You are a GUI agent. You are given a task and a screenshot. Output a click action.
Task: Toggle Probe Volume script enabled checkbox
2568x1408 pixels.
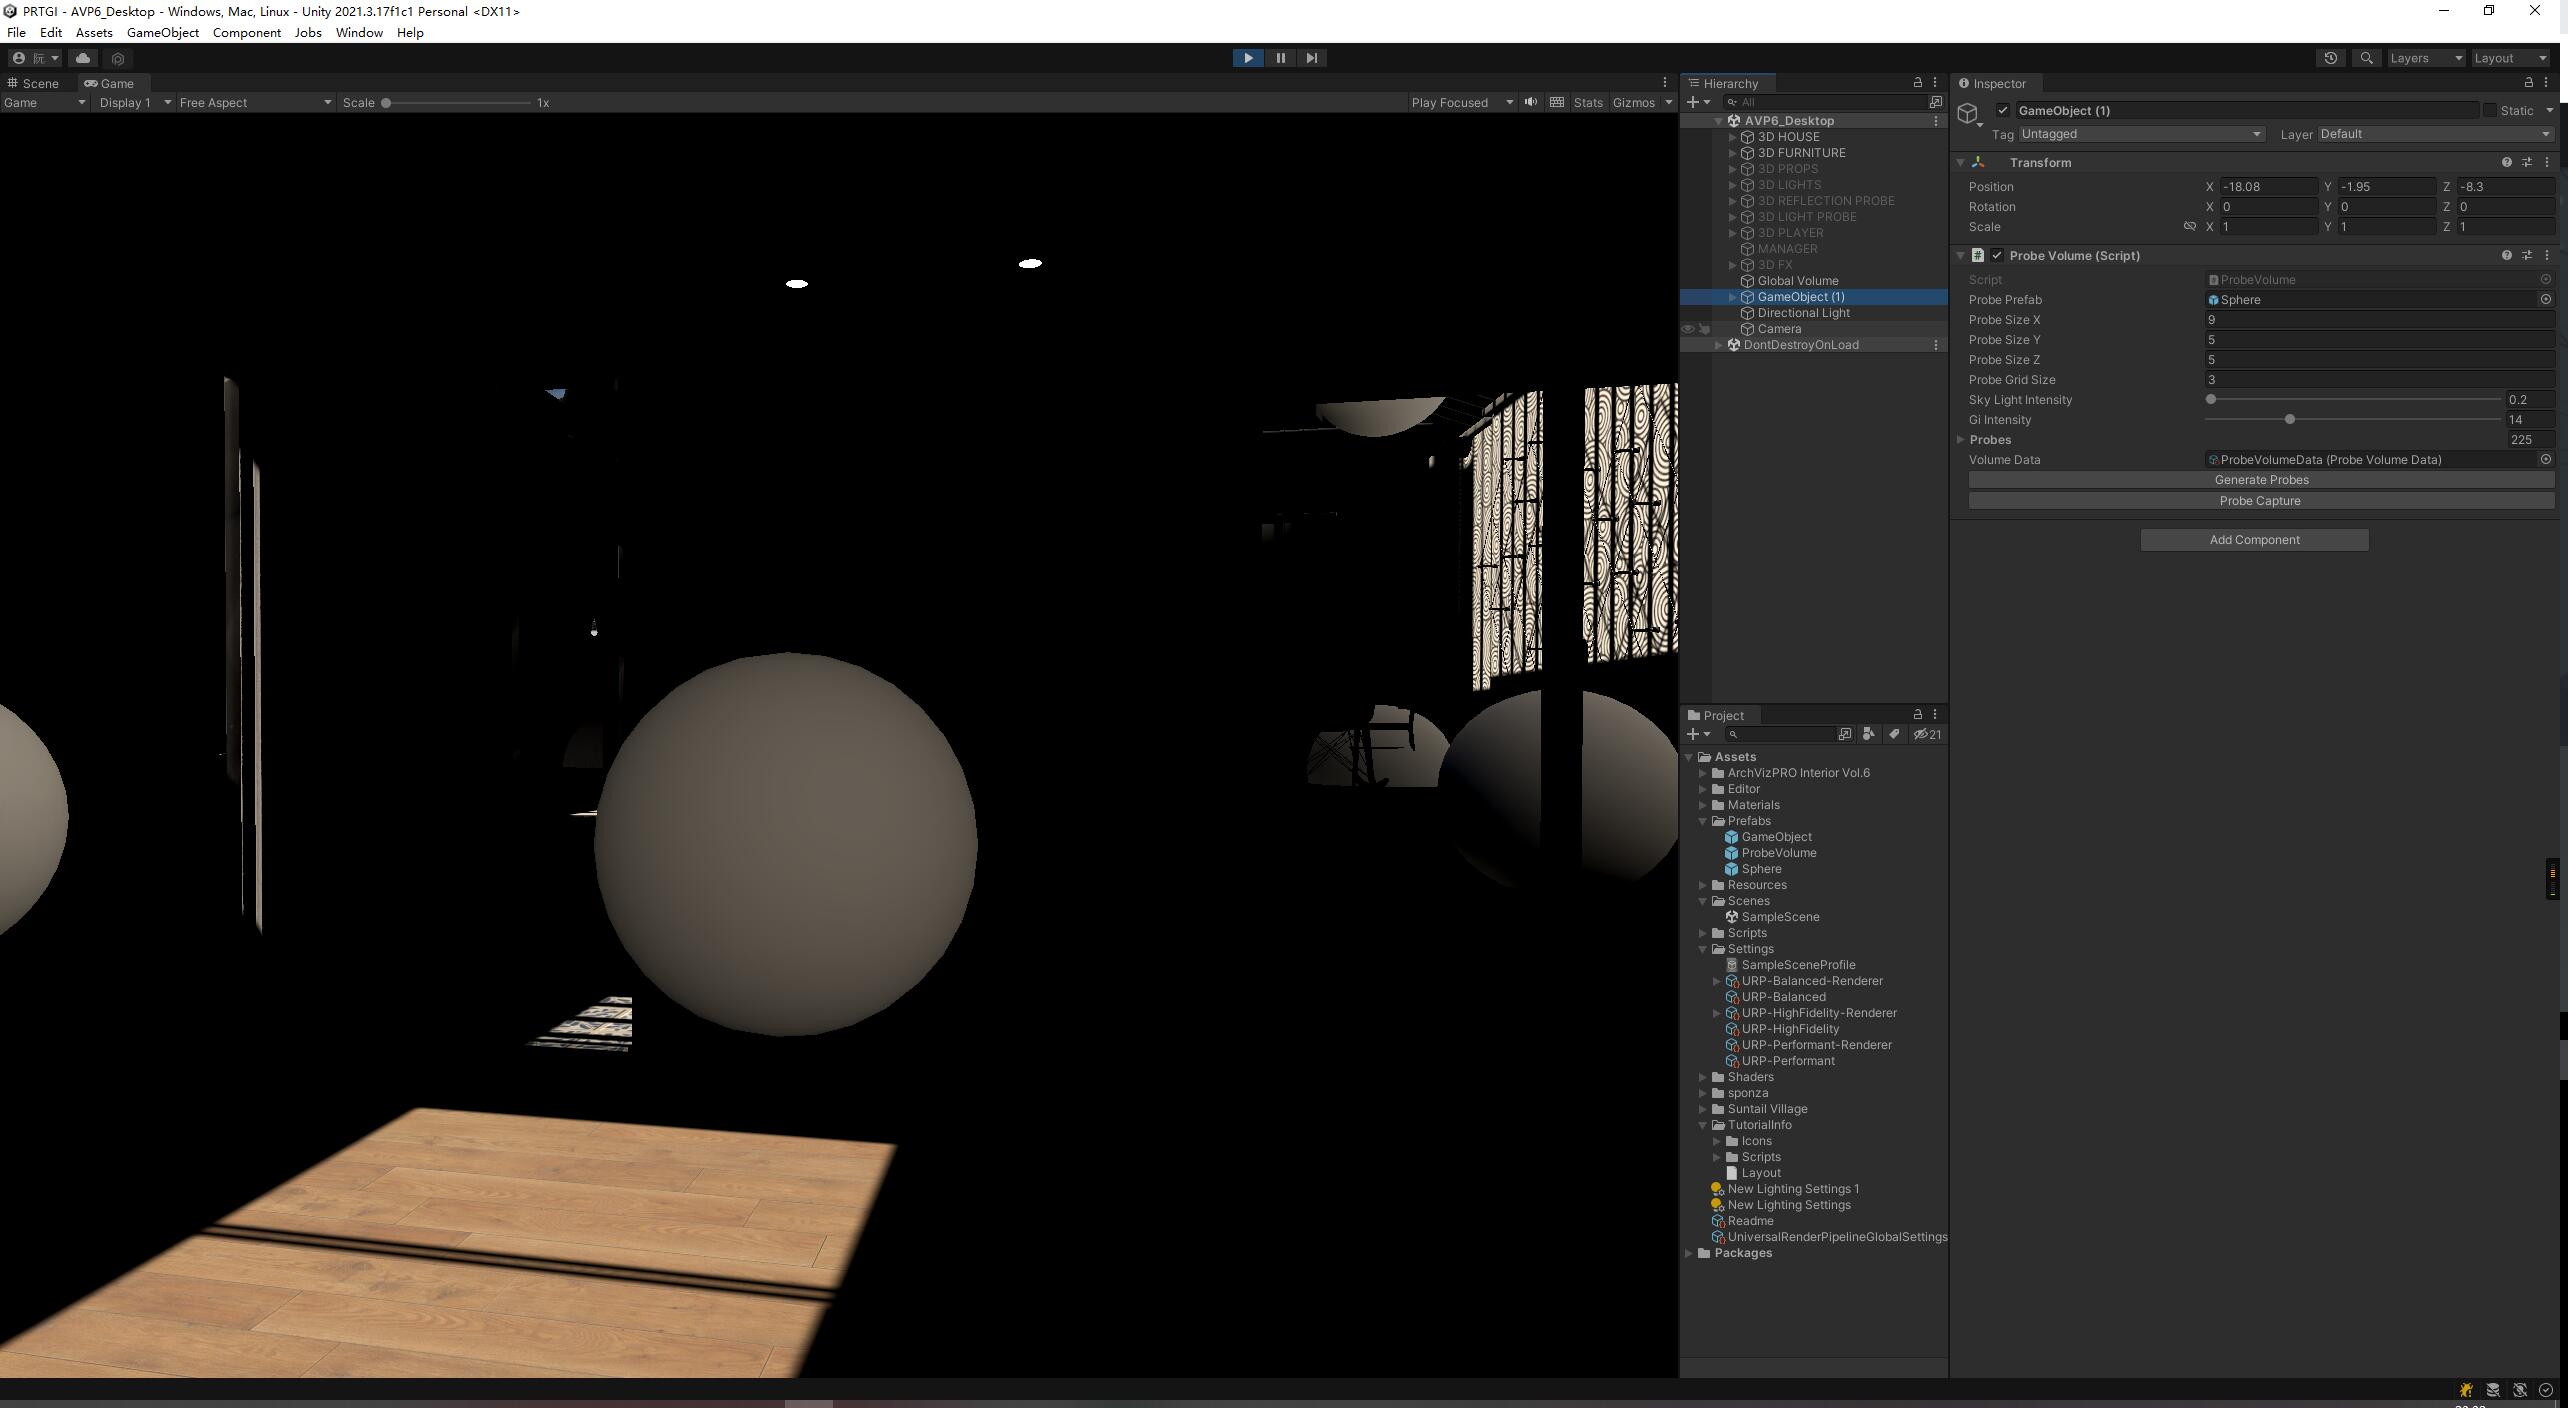[1997, 255]
